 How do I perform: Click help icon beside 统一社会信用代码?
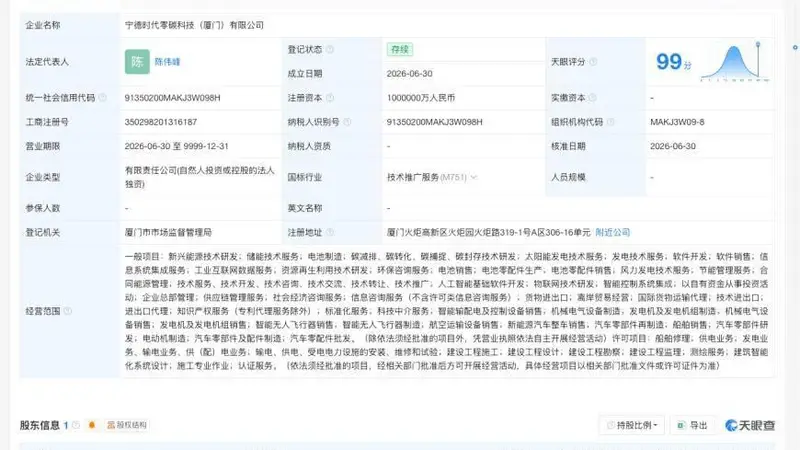(x=103, y=97)
